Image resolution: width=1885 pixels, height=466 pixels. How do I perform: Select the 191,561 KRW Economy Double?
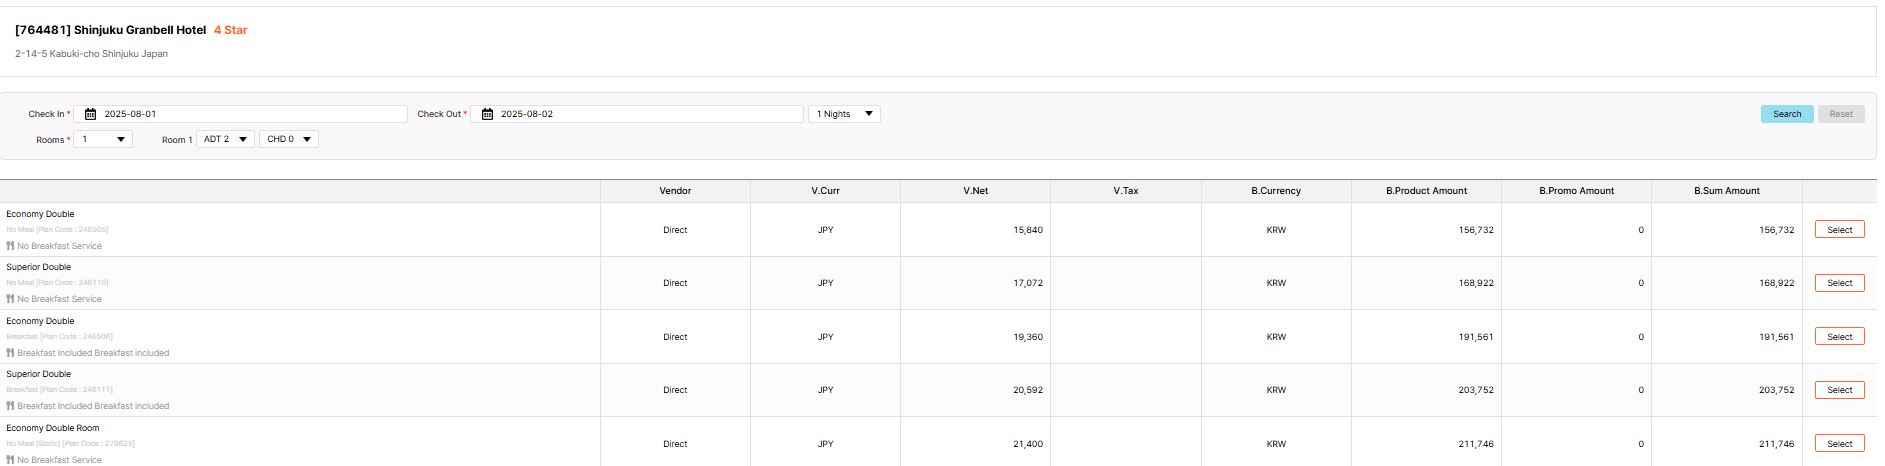click(x=1840, y=337)
